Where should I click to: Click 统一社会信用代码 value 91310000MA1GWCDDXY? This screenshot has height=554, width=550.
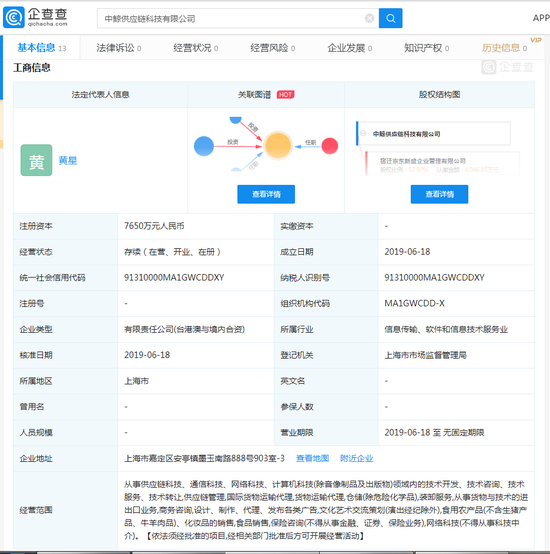[174, 277]
